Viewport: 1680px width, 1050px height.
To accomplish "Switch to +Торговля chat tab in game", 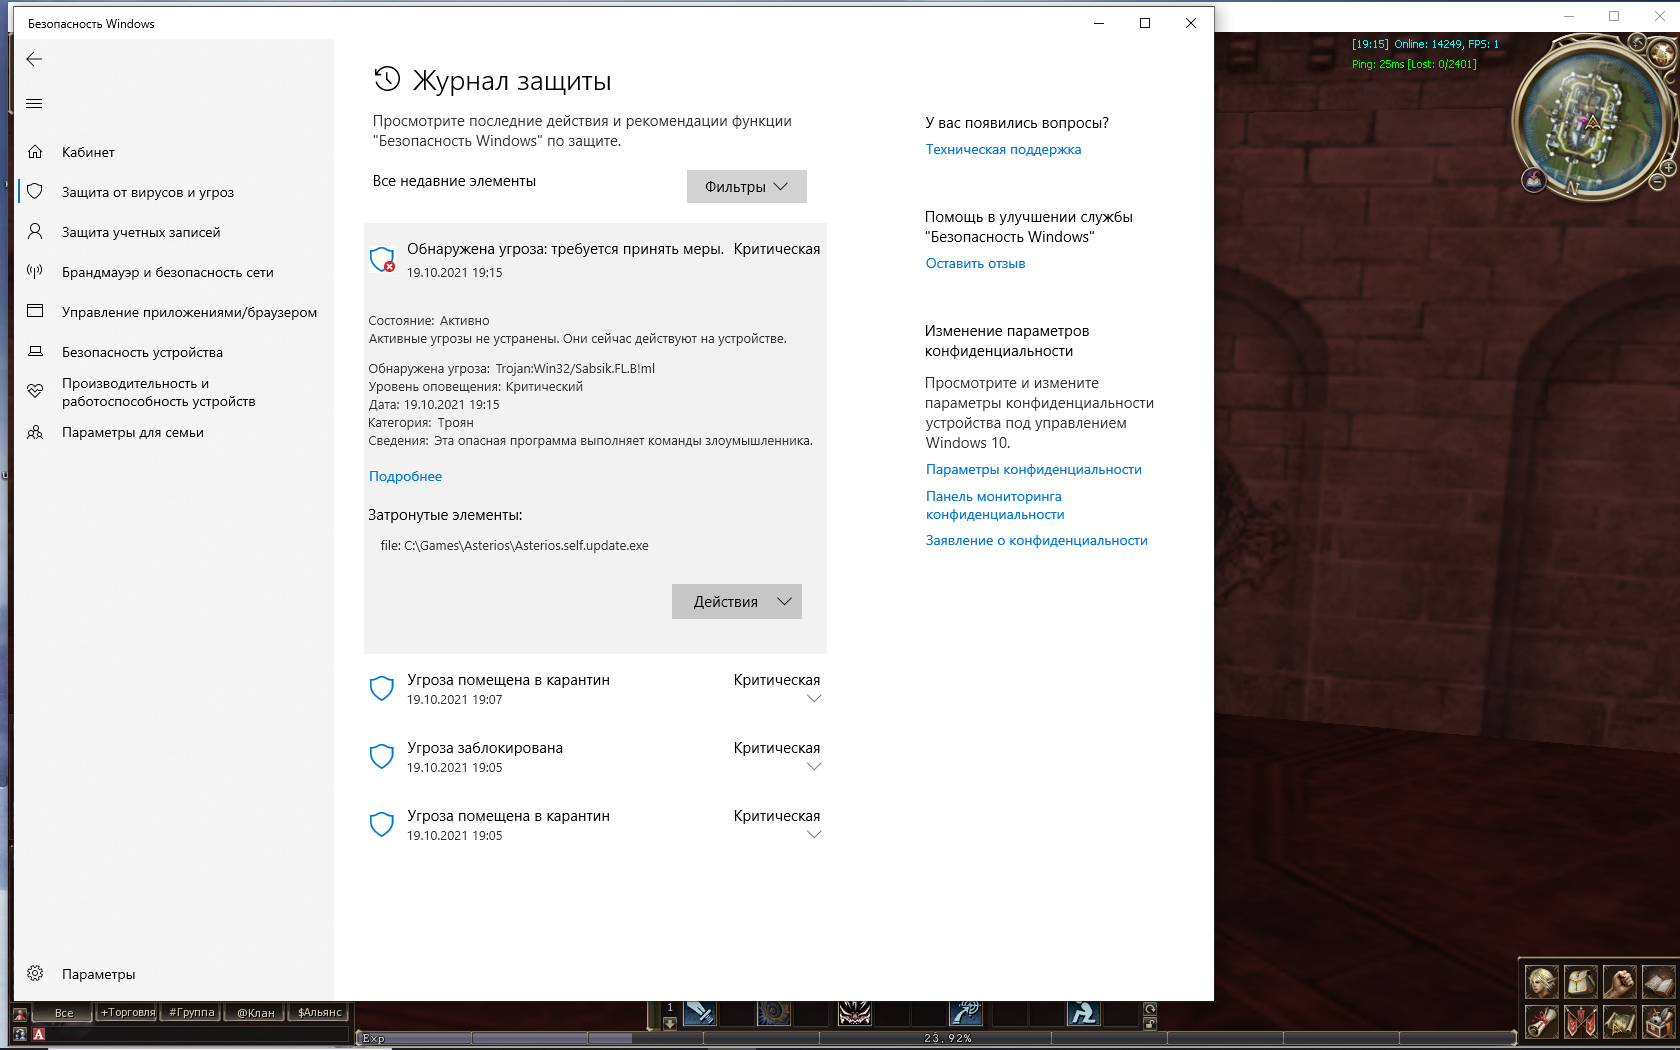I will [127, 1013].
